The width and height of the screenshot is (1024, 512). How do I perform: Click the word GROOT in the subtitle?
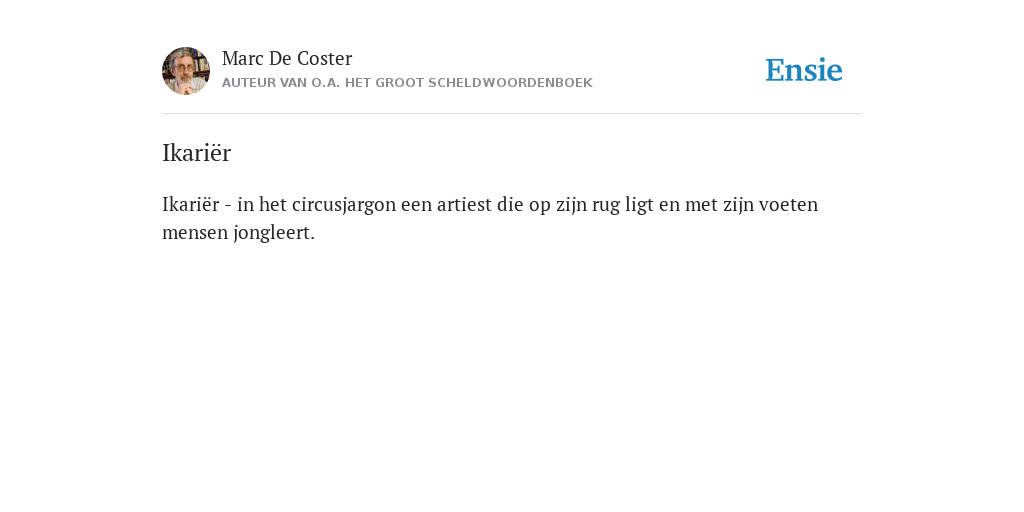pos(399,83)
